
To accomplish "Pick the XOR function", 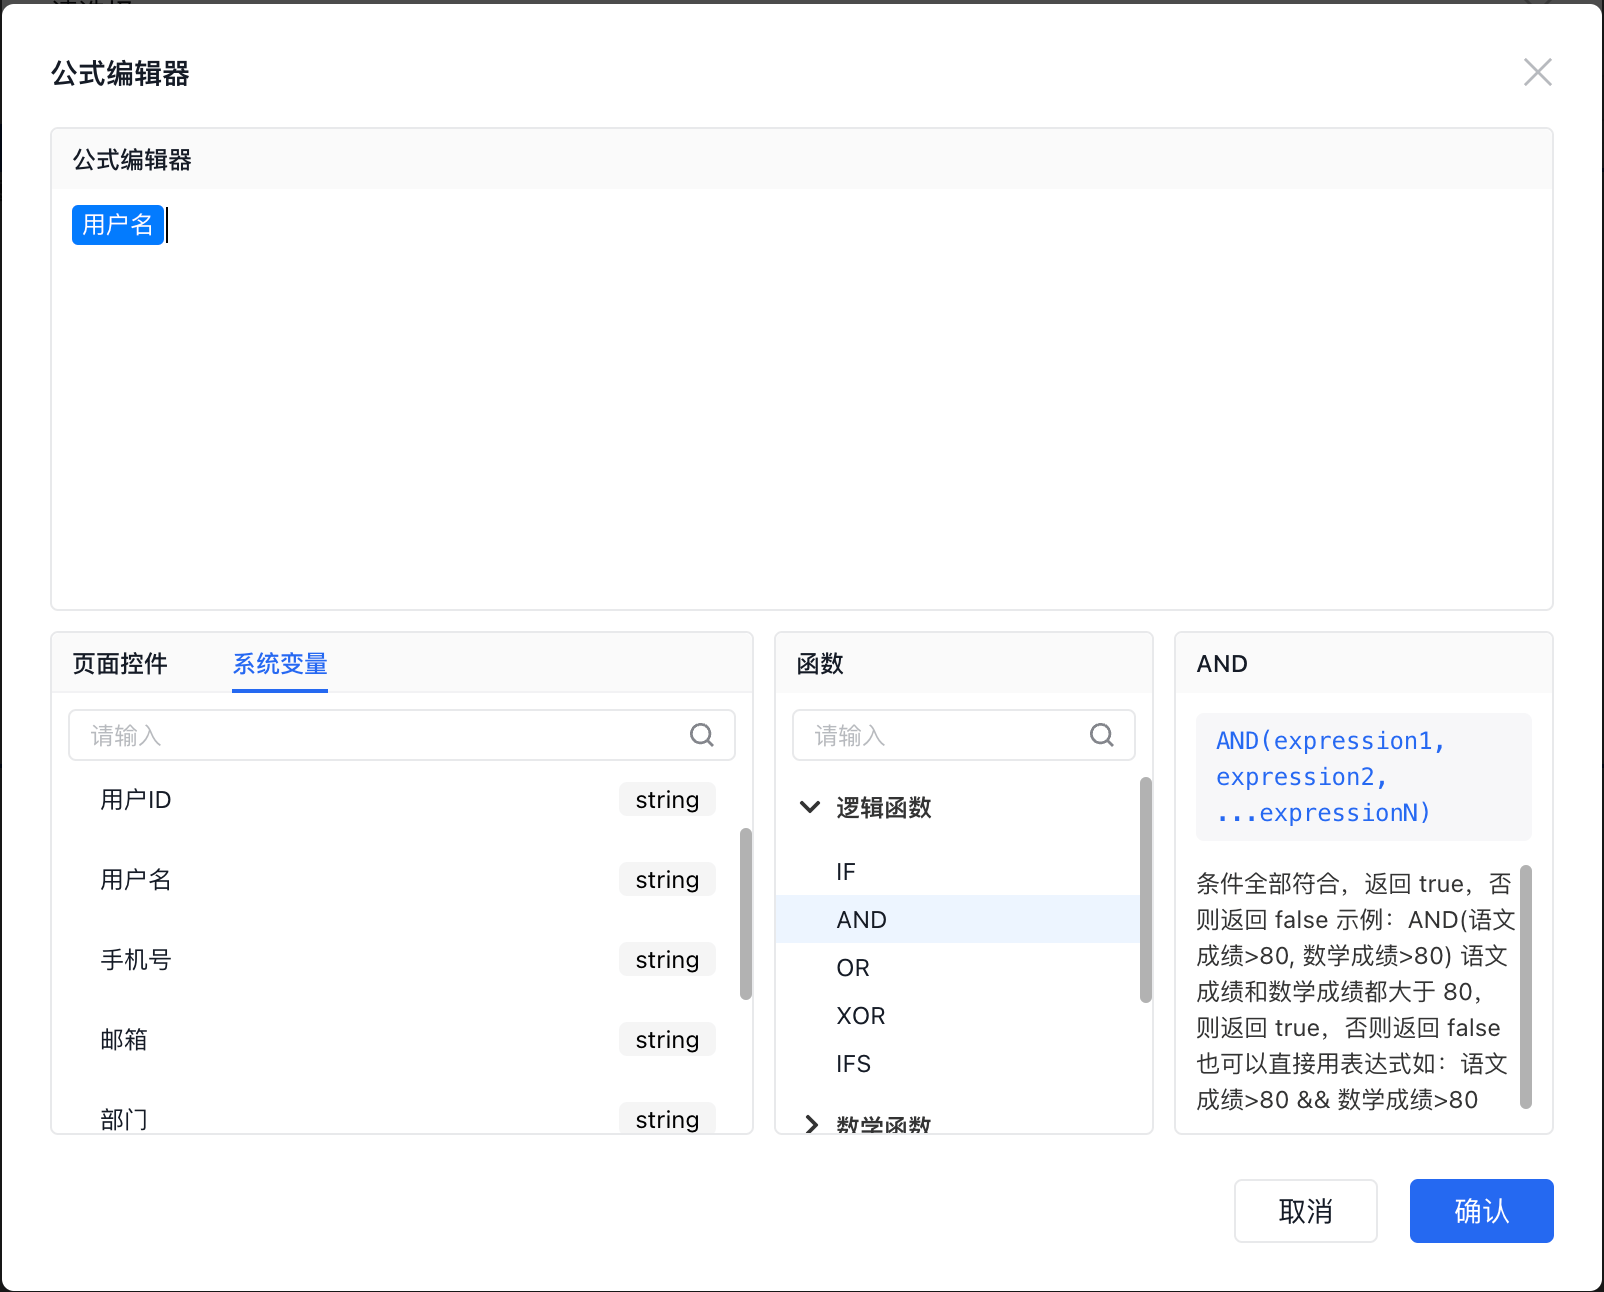I will tap(958, 1015).
